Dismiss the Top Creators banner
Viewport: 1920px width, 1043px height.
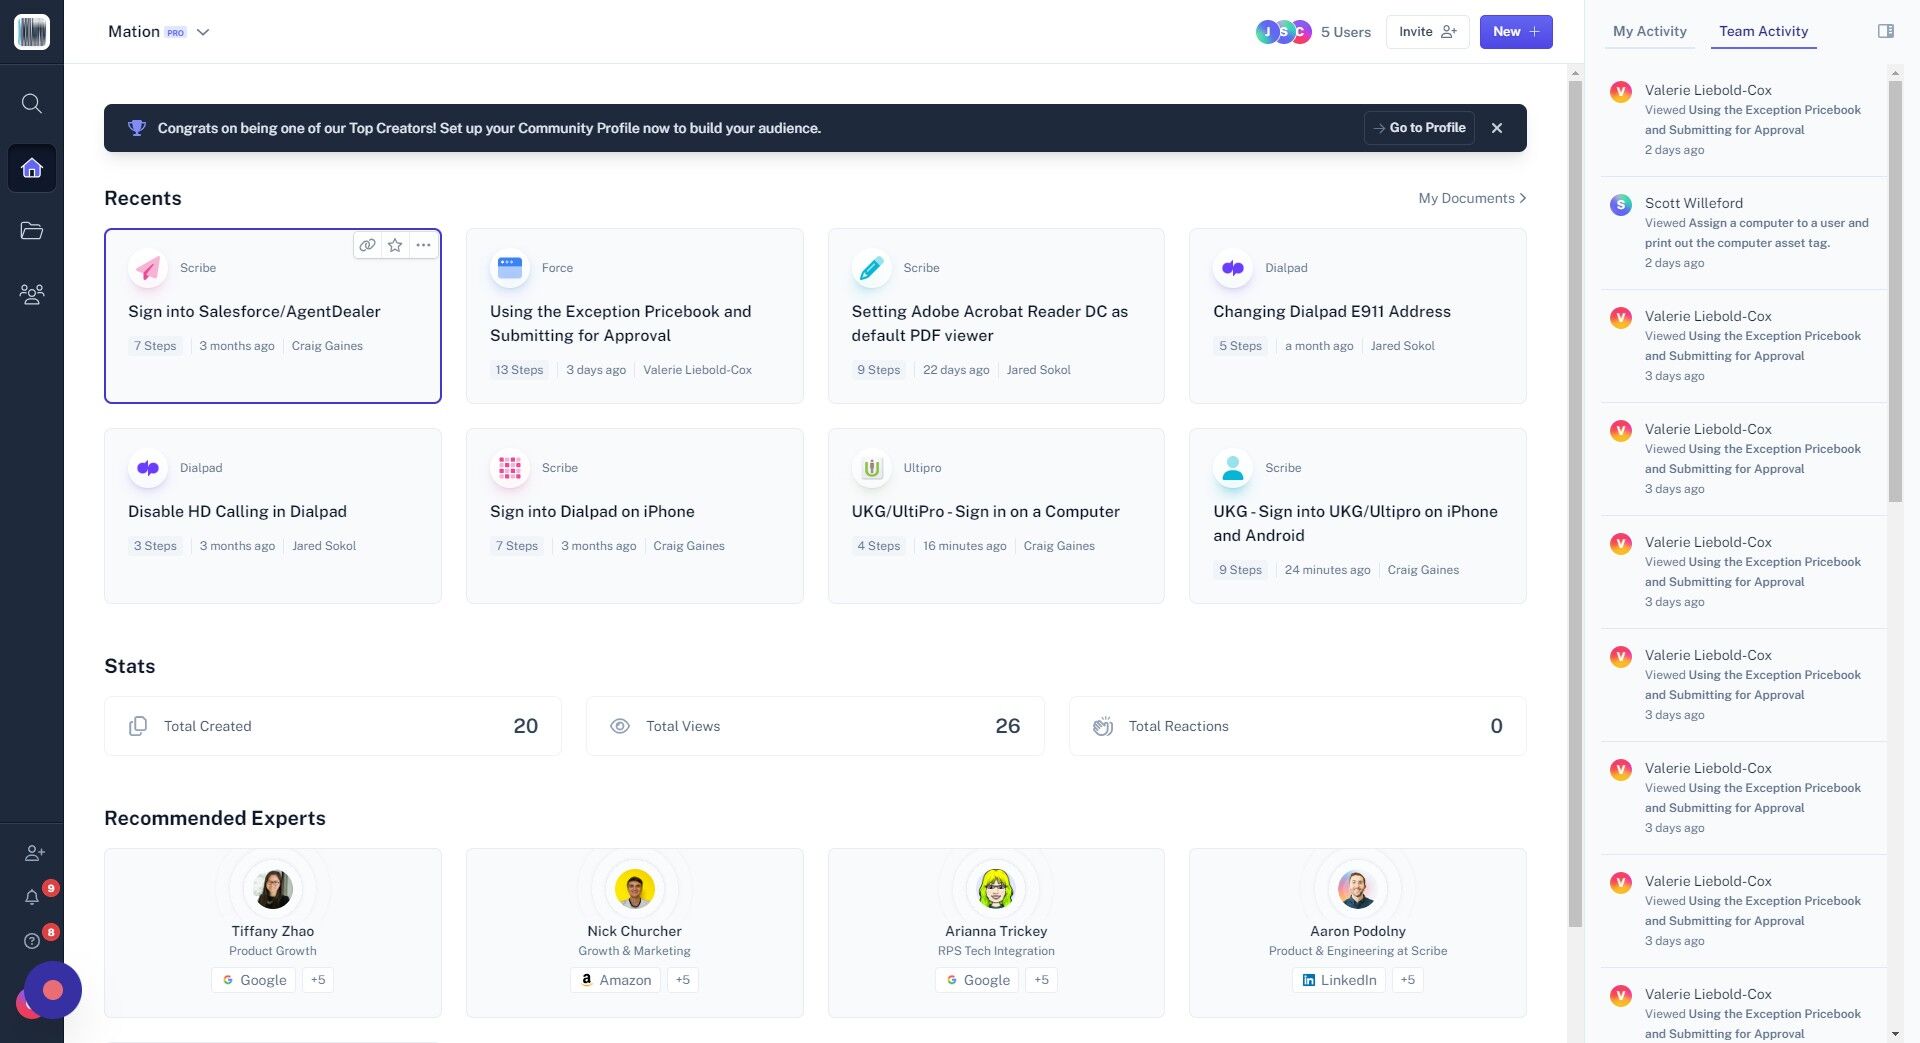(1497, 128)
